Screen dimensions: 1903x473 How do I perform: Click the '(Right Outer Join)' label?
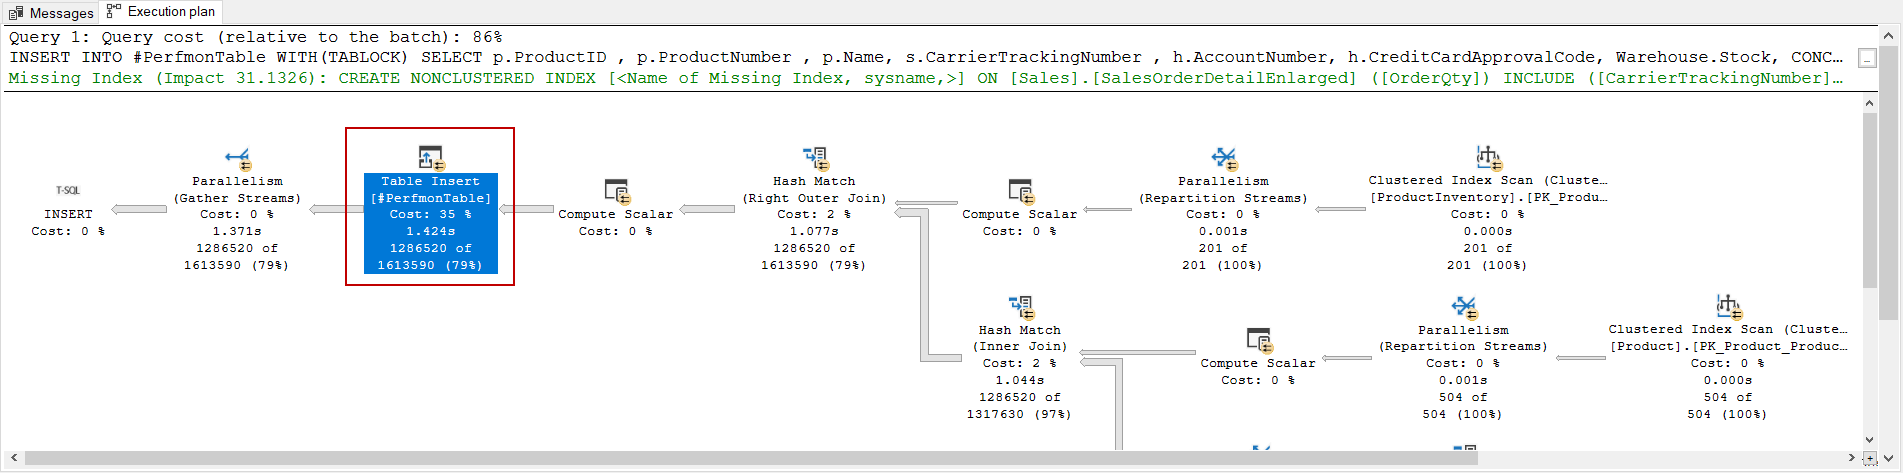815,198
